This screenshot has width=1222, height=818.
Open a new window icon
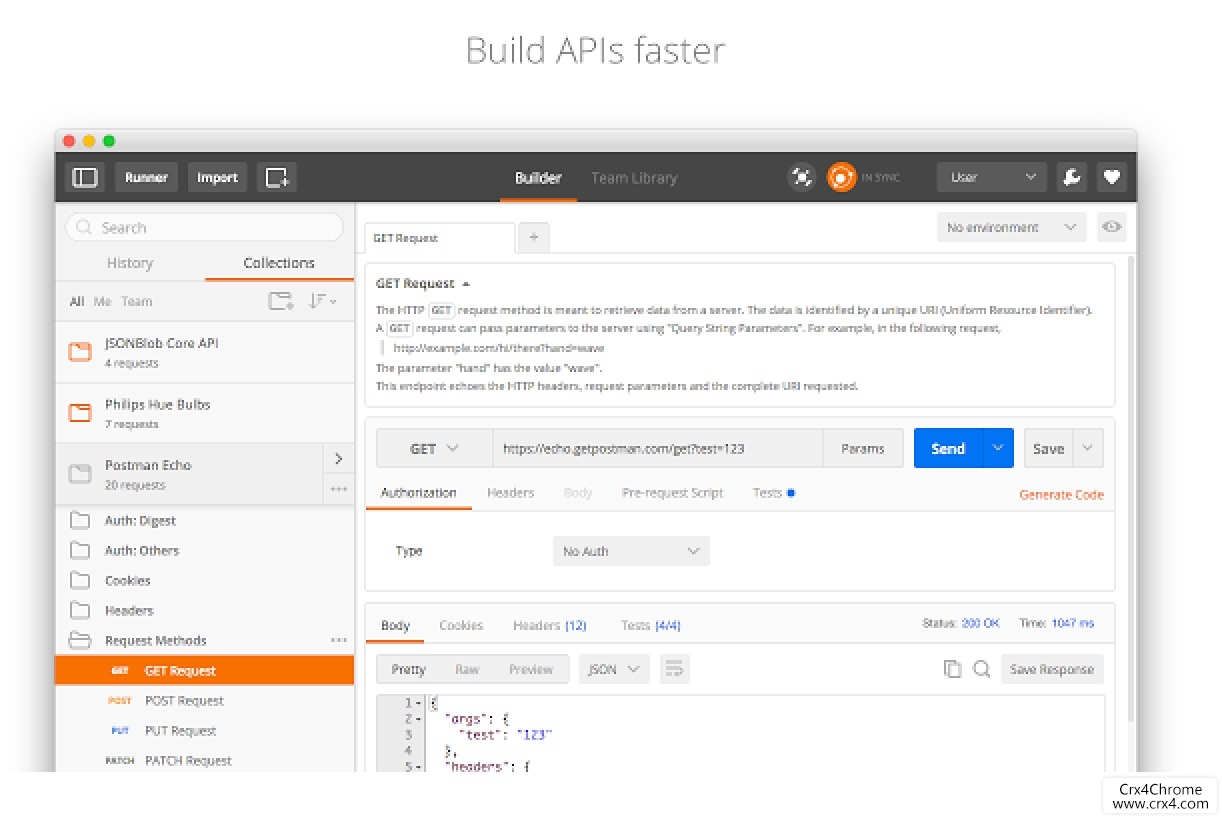tap(277, 178)
